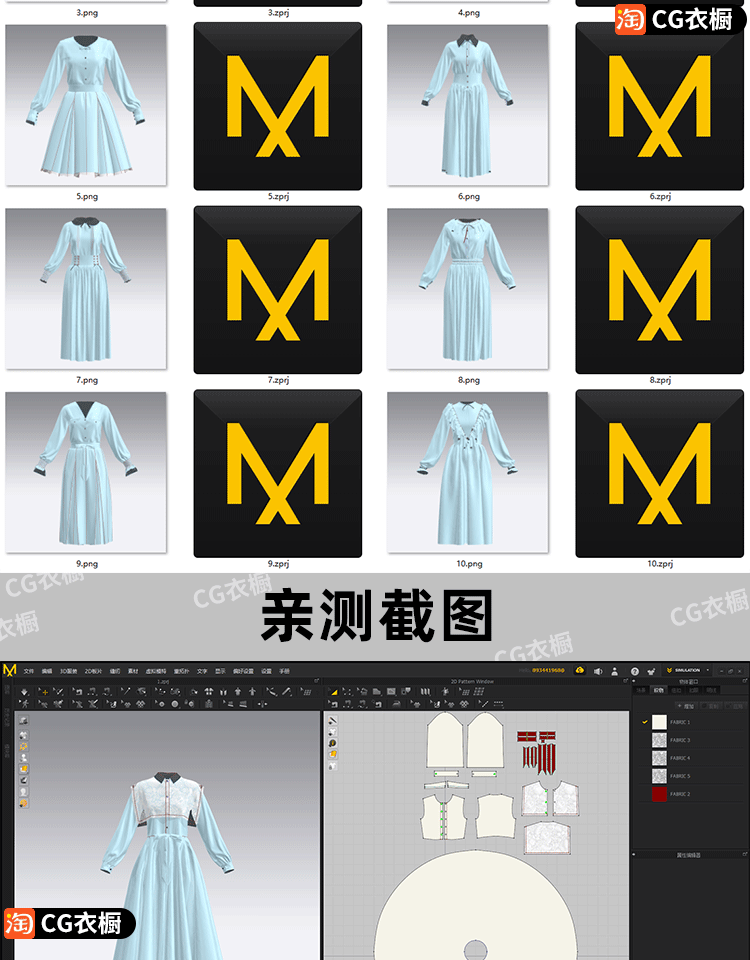Click the 增加 add fabric button
This screenshot has height=960, width=750.
686,706
